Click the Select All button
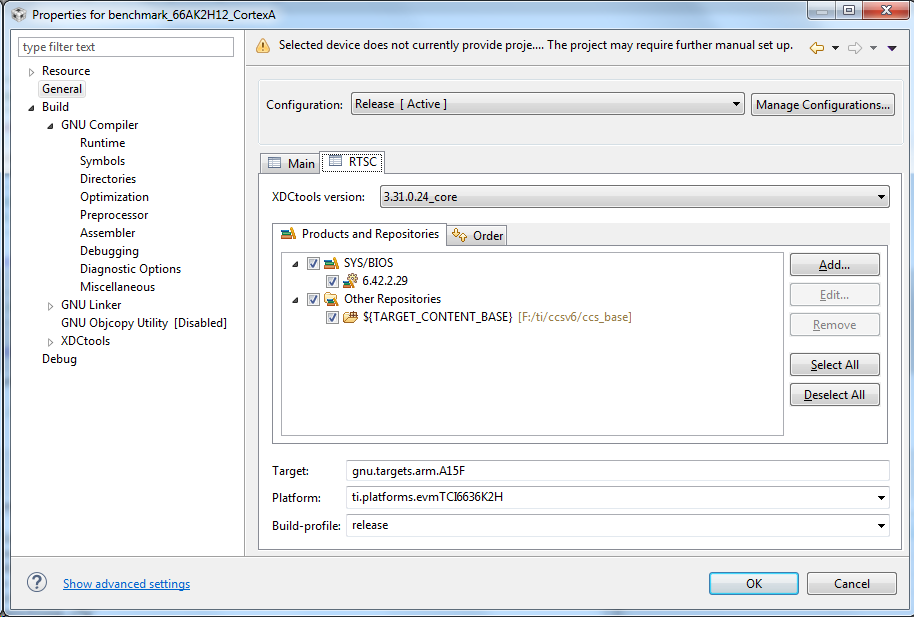 (834, 365)
